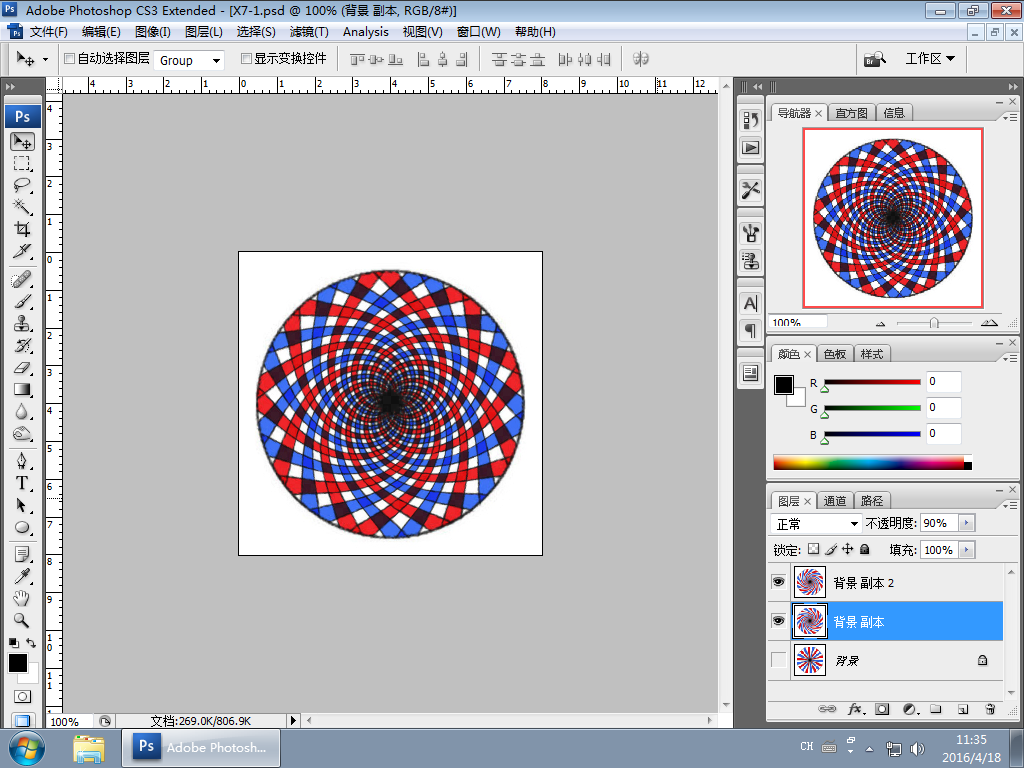The height and width of the screenshot is (768, 1024).
Task: Hide the 背景 副本 2 layer
Action: [778, 582]
